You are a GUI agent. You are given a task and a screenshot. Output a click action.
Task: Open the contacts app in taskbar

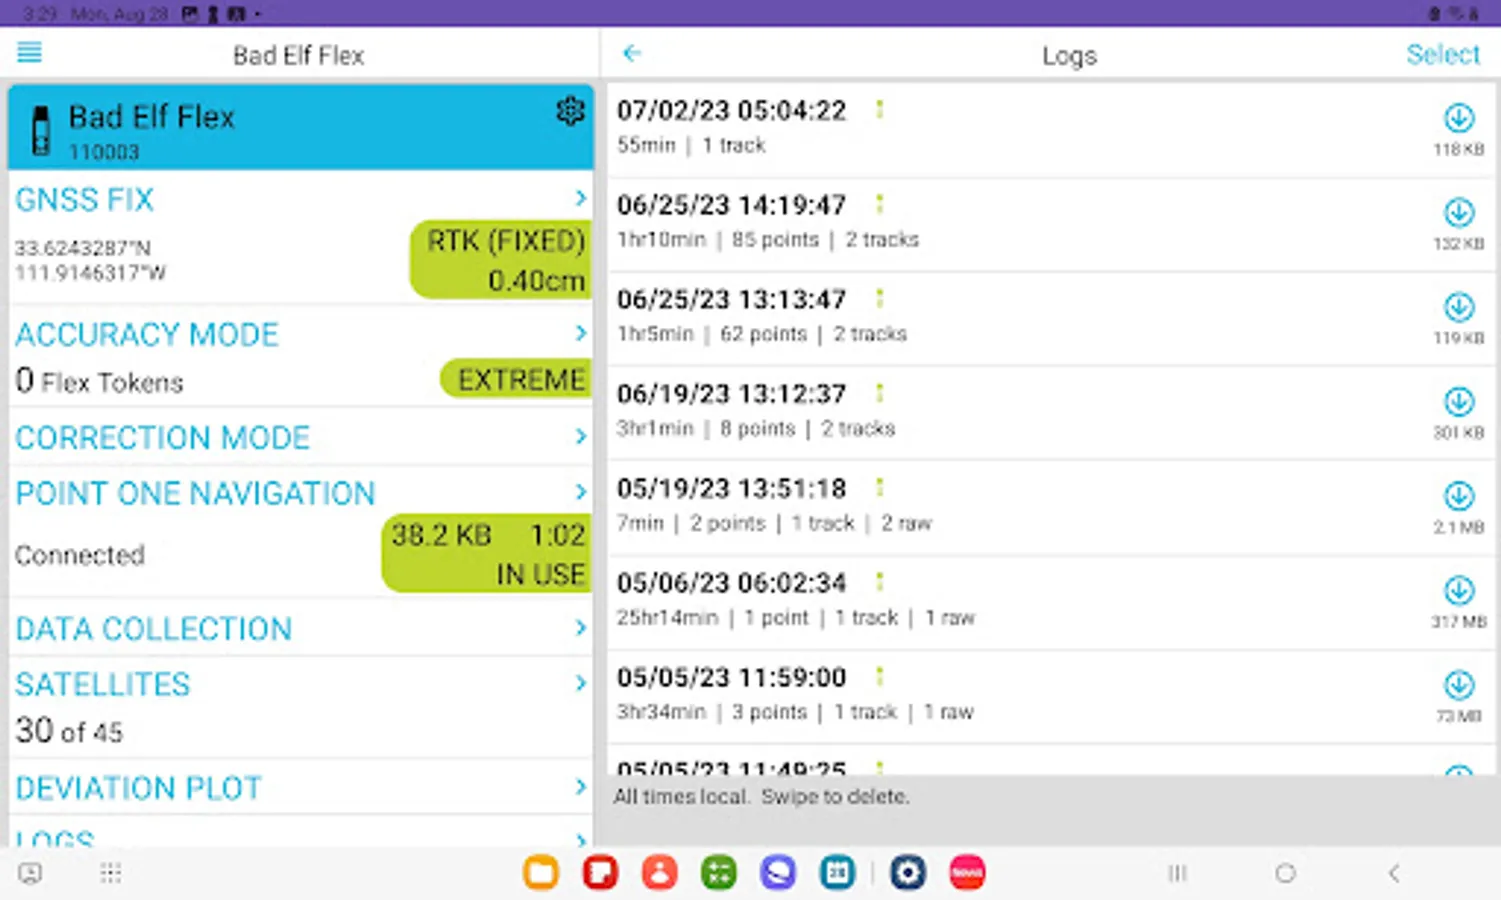click(659, 873)
